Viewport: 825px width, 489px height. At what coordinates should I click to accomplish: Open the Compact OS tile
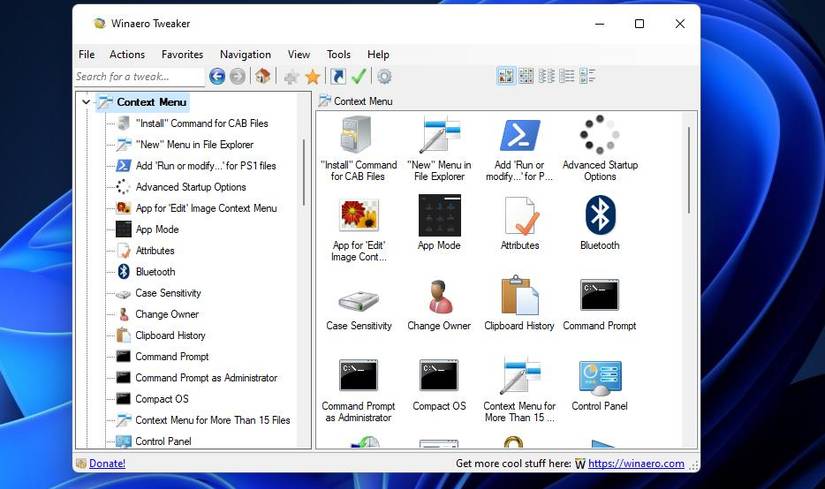439,385
